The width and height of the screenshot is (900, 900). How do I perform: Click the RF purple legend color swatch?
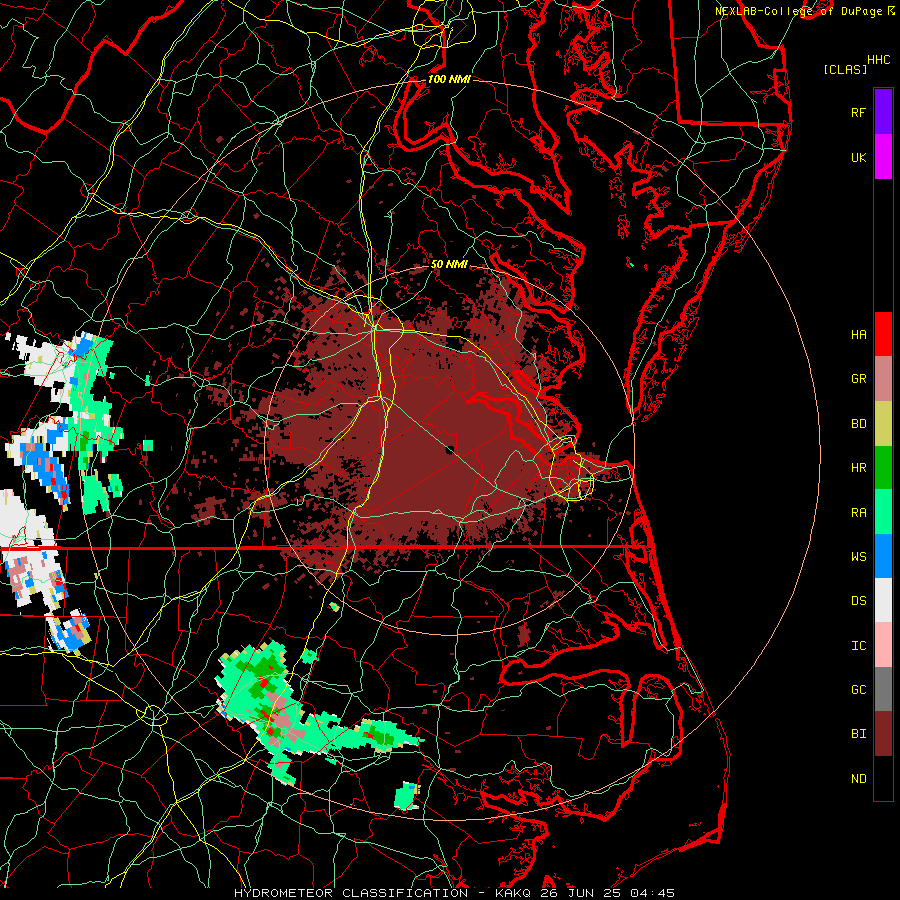point(883,112)
